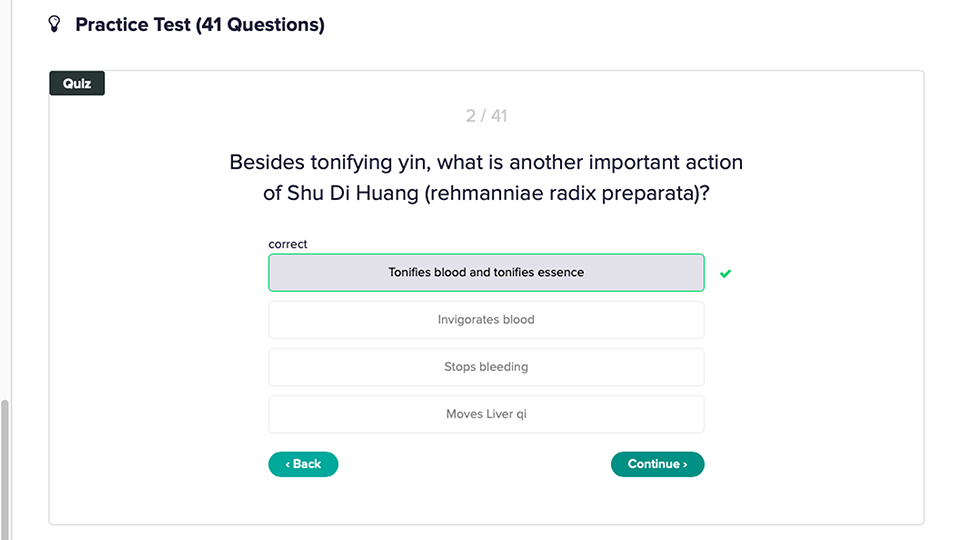
Task: Select the 'Moves Liver qi' option
Action: pyautogui.click(x=486, y=414)
